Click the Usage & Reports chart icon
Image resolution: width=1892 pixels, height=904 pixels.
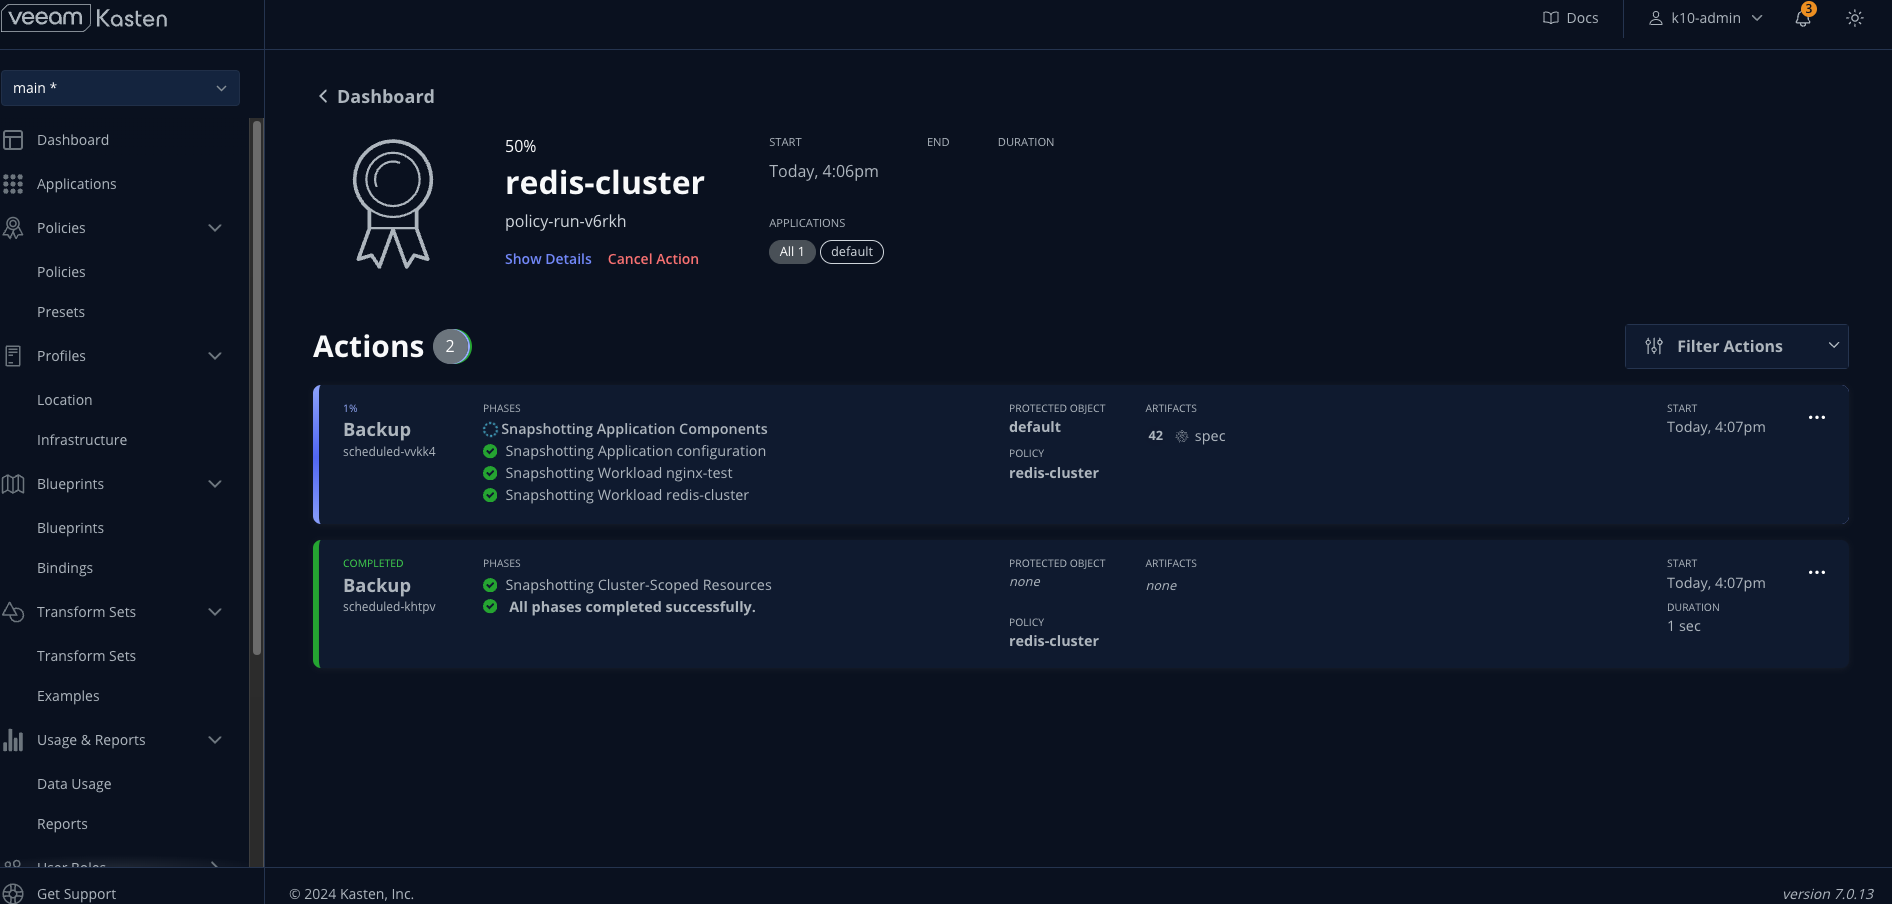pos(13,740)
